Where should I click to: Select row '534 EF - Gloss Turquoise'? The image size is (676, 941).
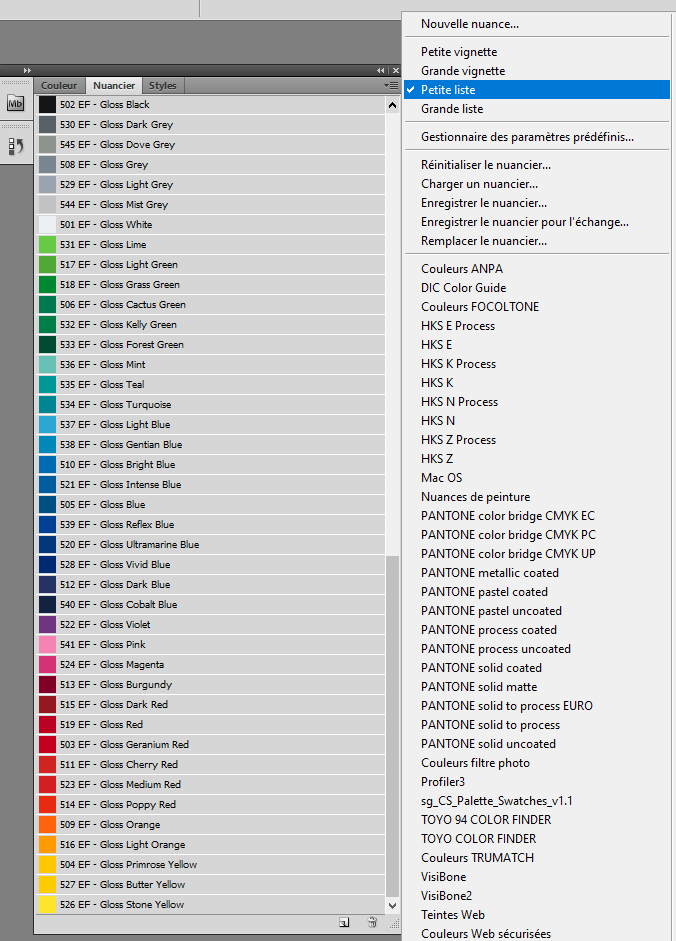(x=211, y=404)
